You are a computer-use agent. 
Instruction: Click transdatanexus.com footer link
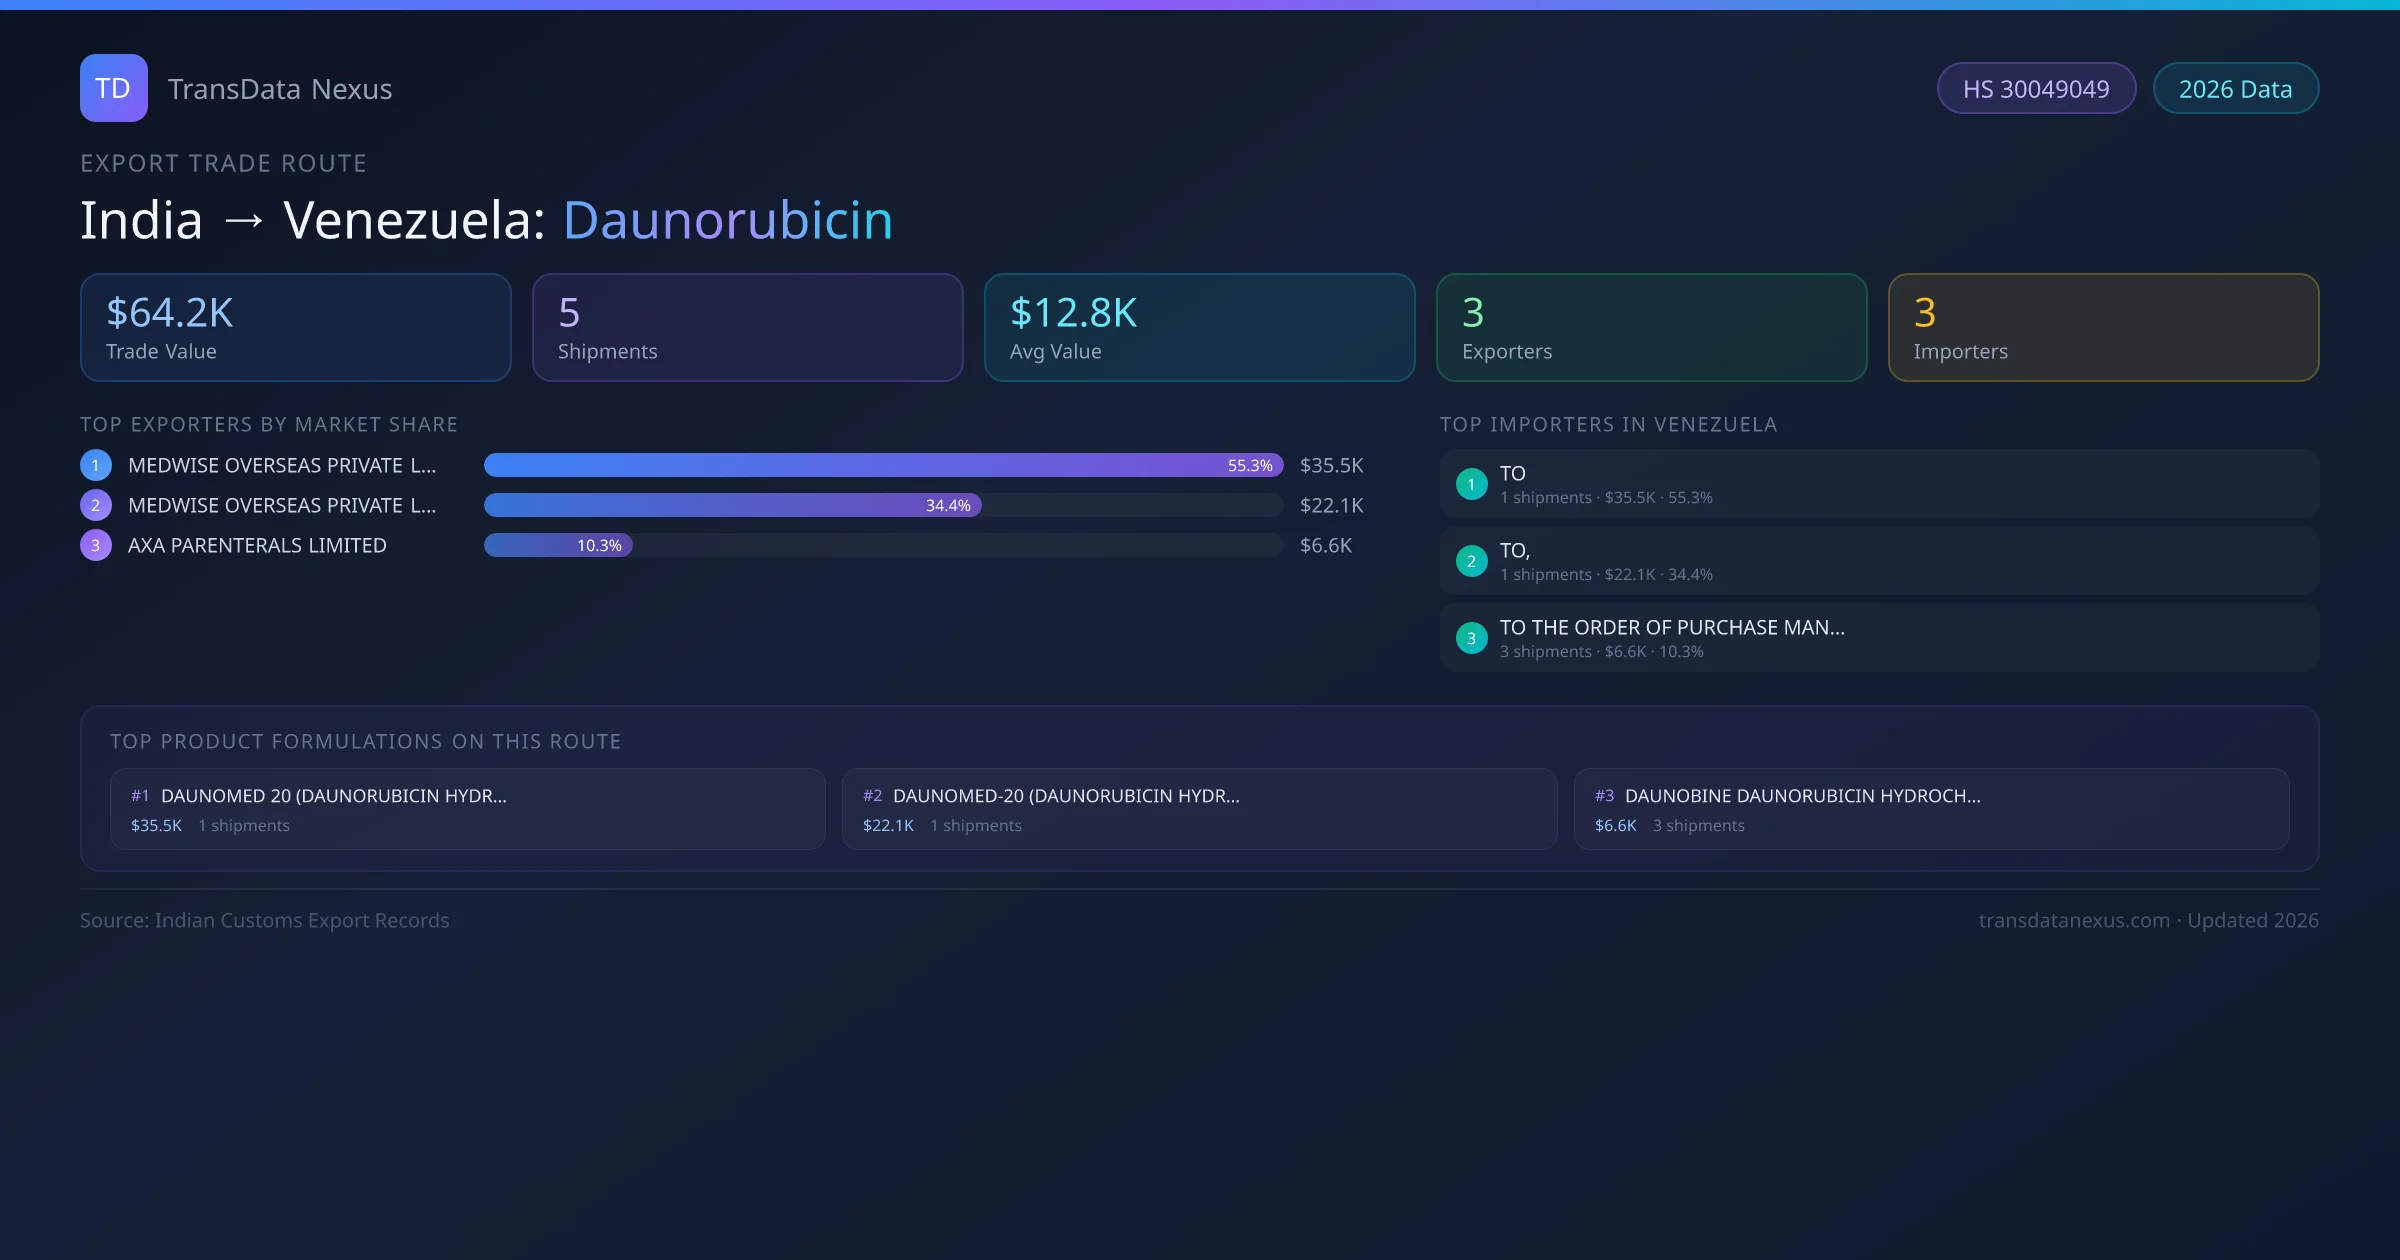pyautogui.click(x=2074, y=920)
